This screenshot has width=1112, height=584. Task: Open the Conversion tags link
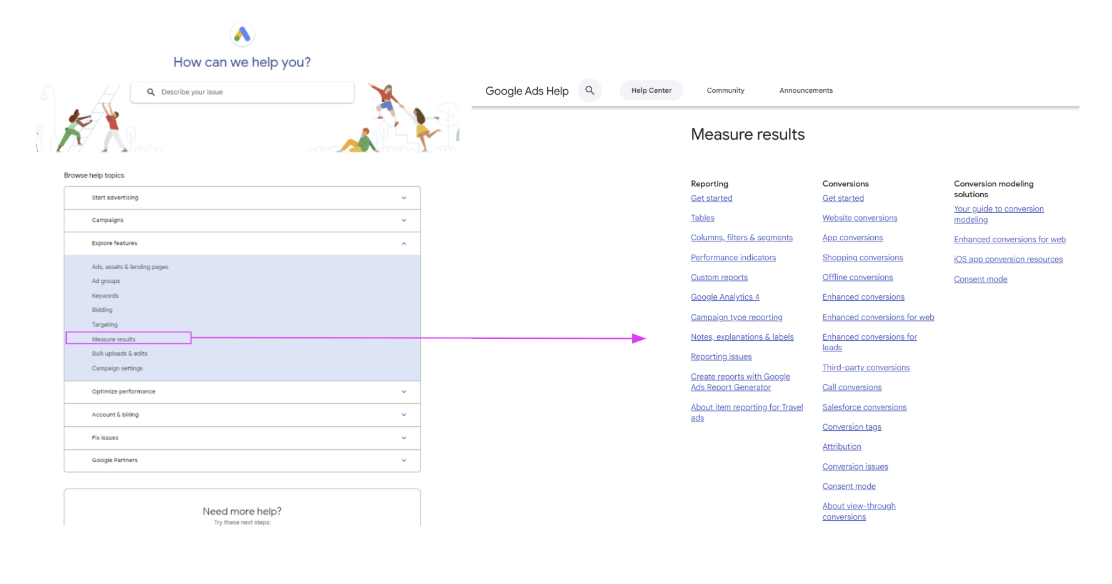click(x=852, y=427)
